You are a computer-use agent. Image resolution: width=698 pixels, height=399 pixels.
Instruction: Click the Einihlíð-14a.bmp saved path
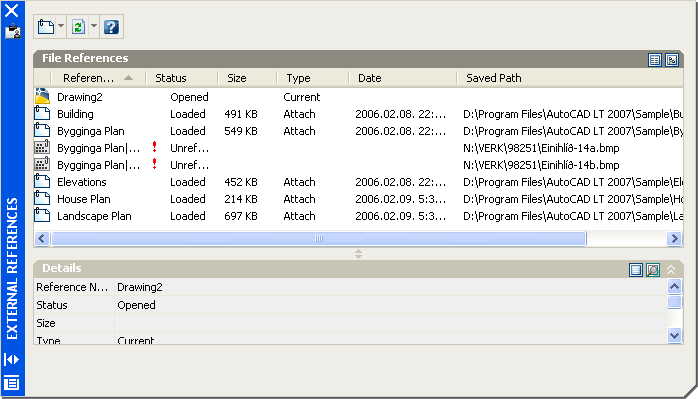(541, 148)
